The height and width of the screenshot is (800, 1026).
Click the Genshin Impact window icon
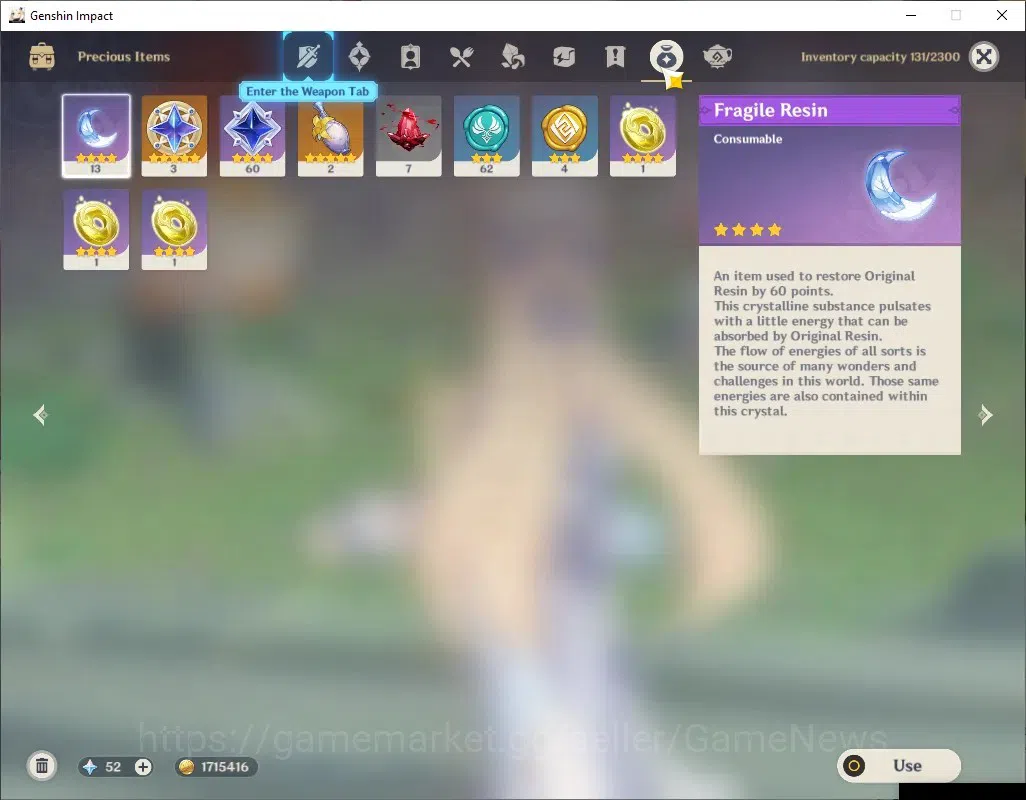(x=17, y=15)
